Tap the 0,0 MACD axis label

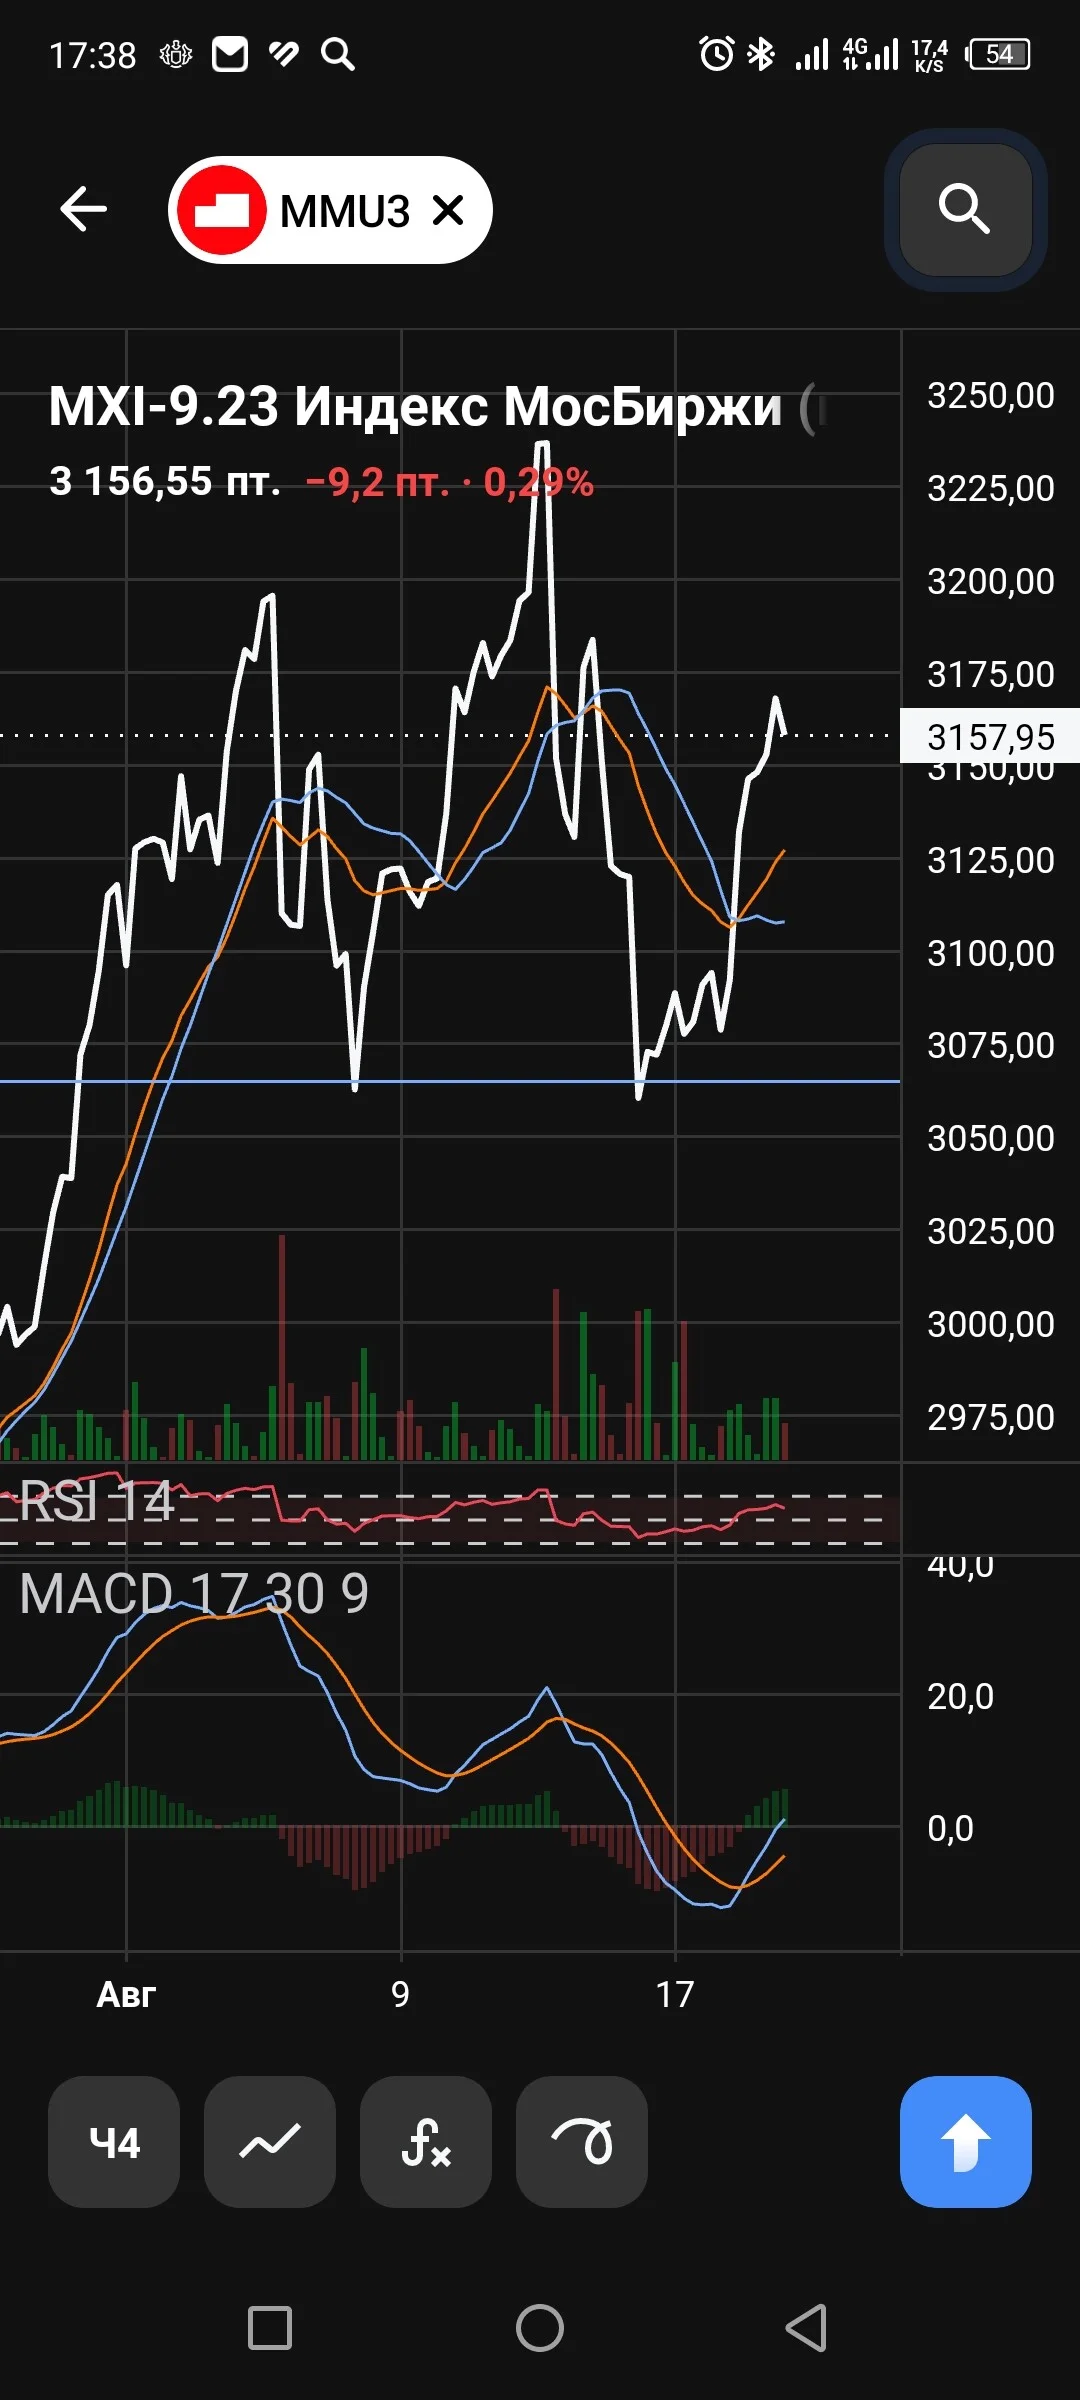(950, 1829)
